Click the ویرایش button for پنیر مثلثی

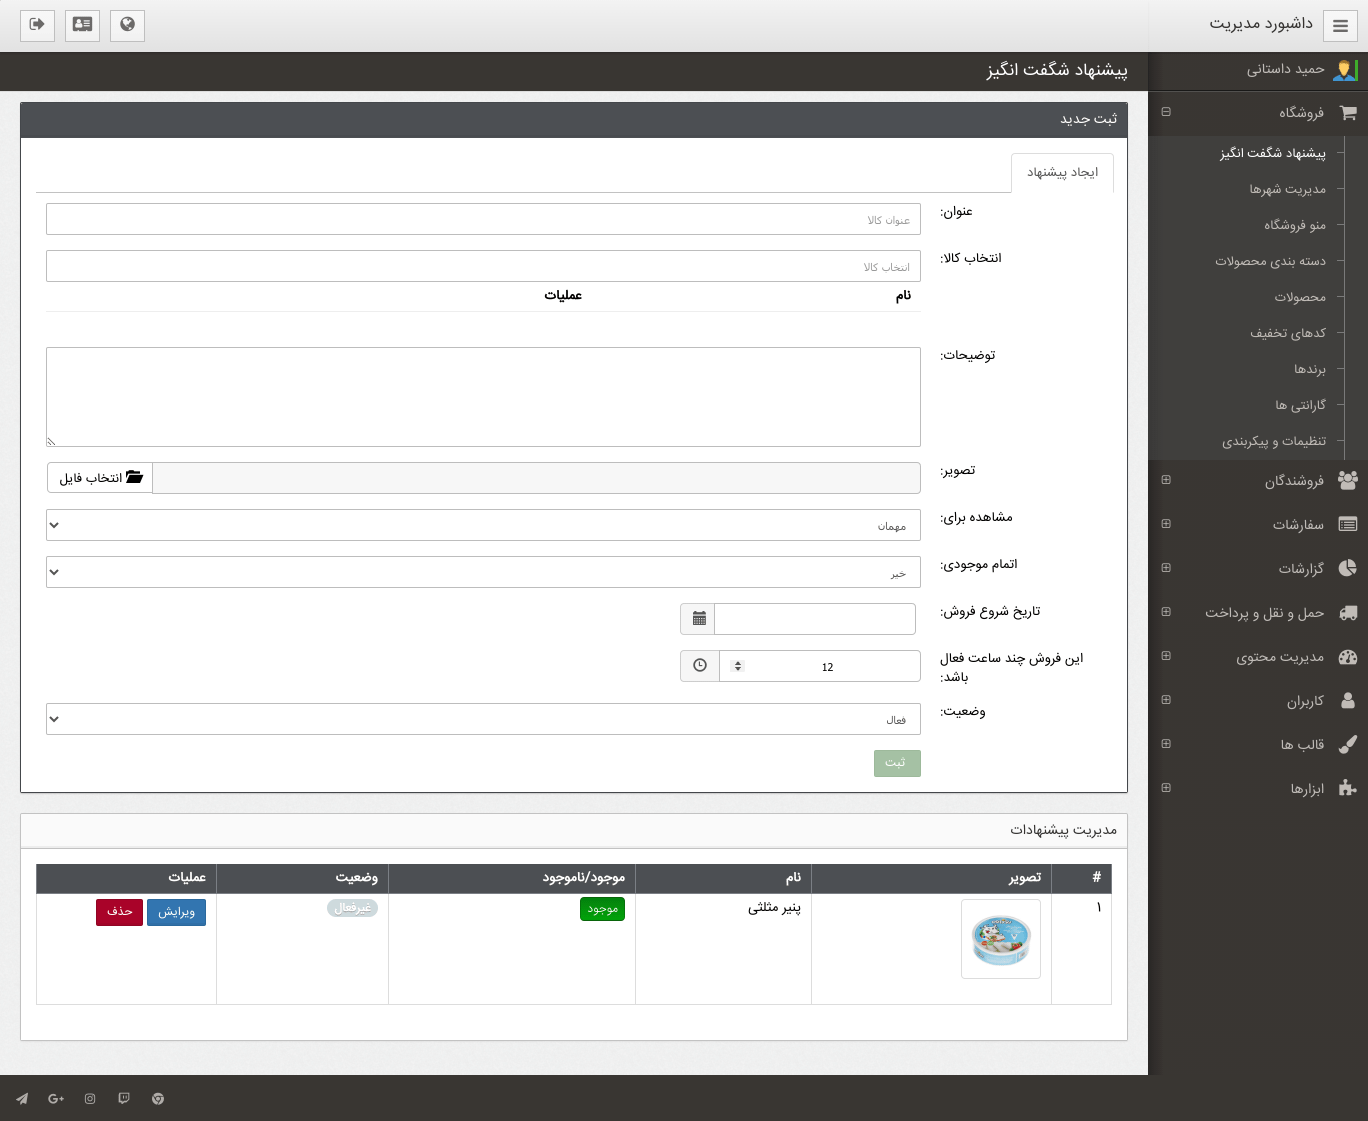[176, 912]
